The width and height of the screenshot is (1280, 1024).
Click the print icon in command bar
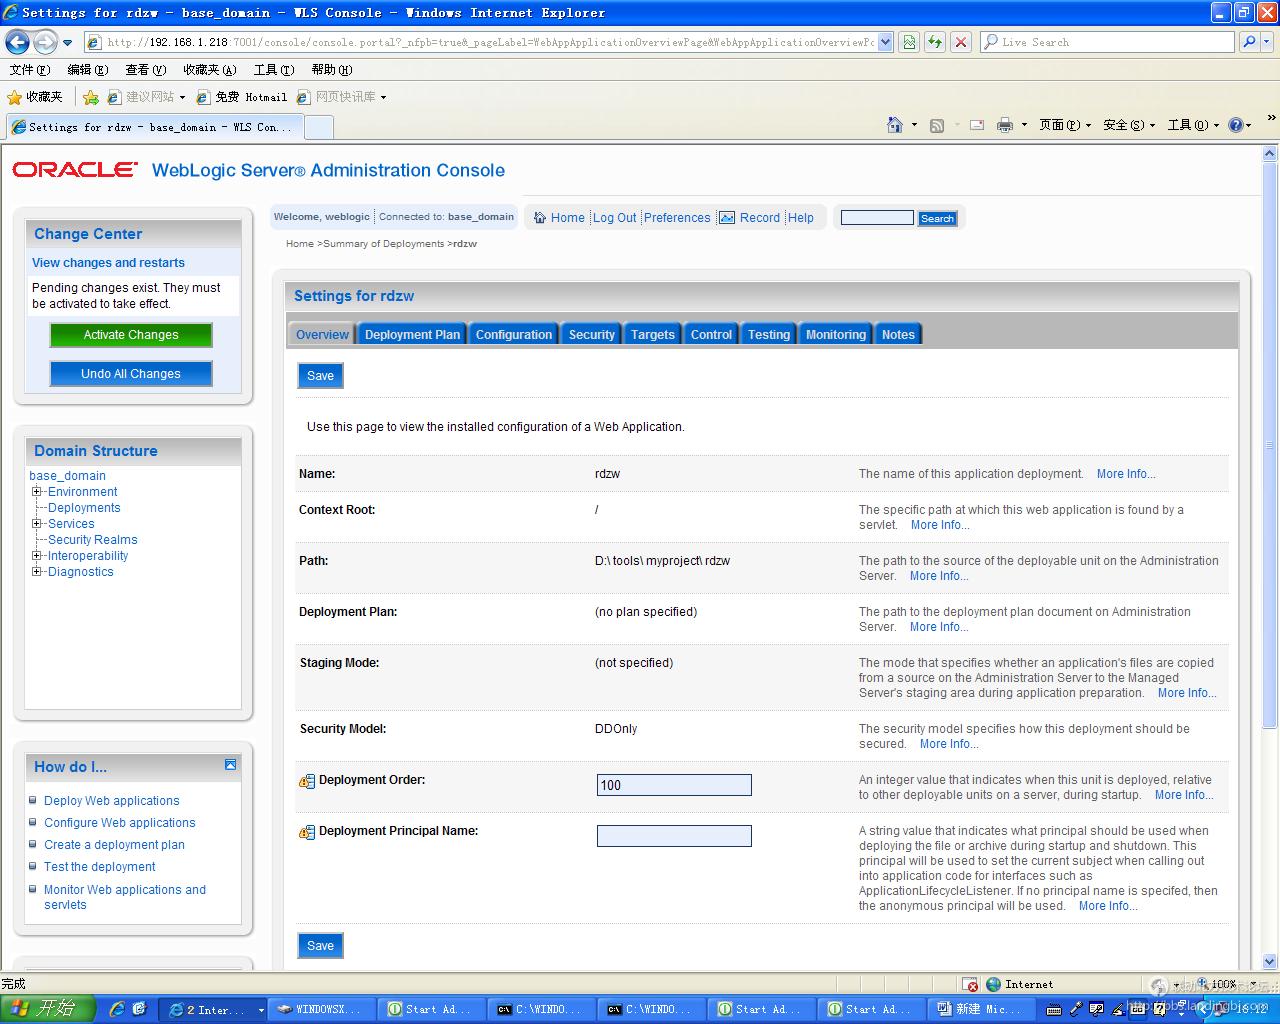tap(1004, 125)
